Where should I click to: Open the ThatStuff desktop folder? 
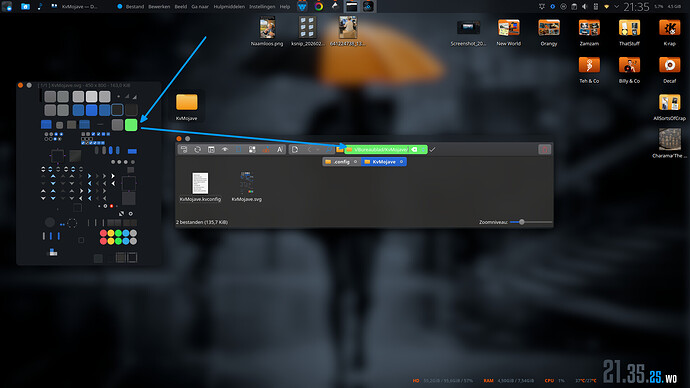629,33
